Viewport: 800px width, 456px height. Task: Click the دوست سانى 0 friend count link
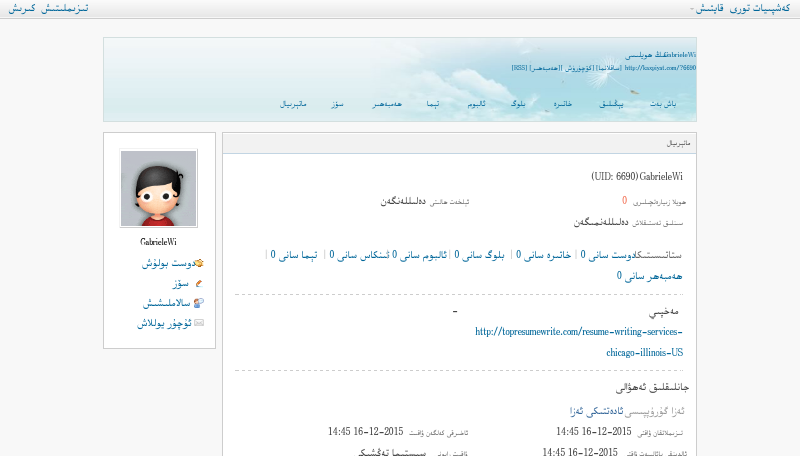tap(609, 255)
